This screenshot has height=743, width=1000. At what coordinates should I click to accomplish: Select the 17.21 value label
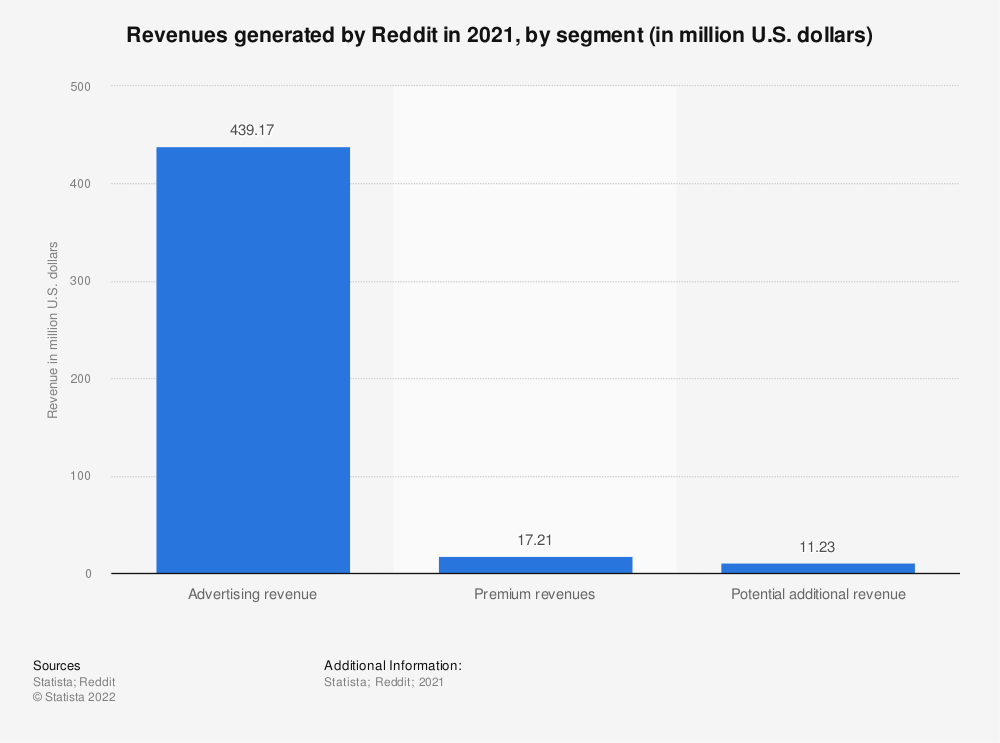point(535,540)
